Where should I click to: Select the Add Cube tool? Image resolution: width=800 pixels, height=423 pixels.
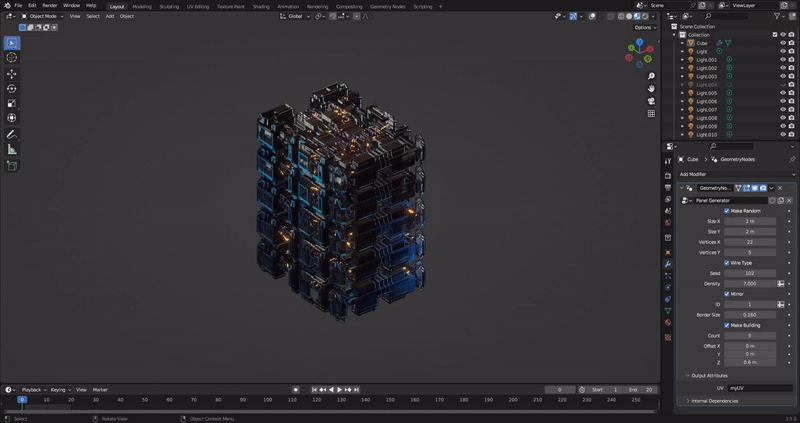click(x=12, y=166)
